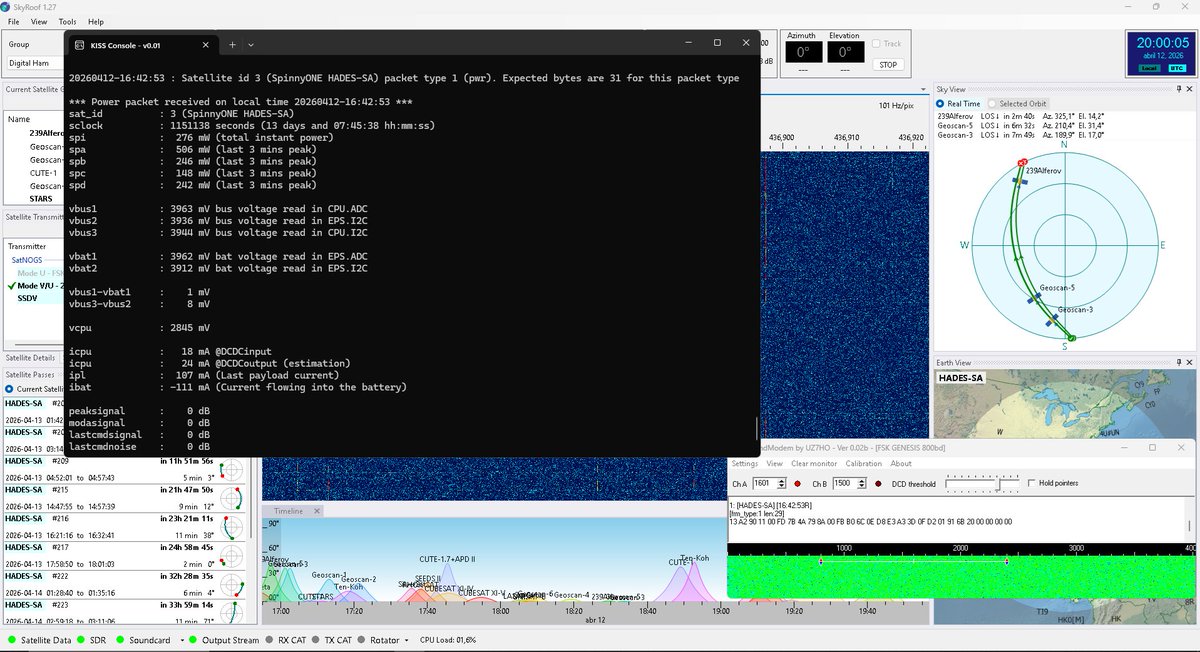Open terminal profile dropdown chevron
Viewport: 1200px width, 652px height.
(251, 44)
